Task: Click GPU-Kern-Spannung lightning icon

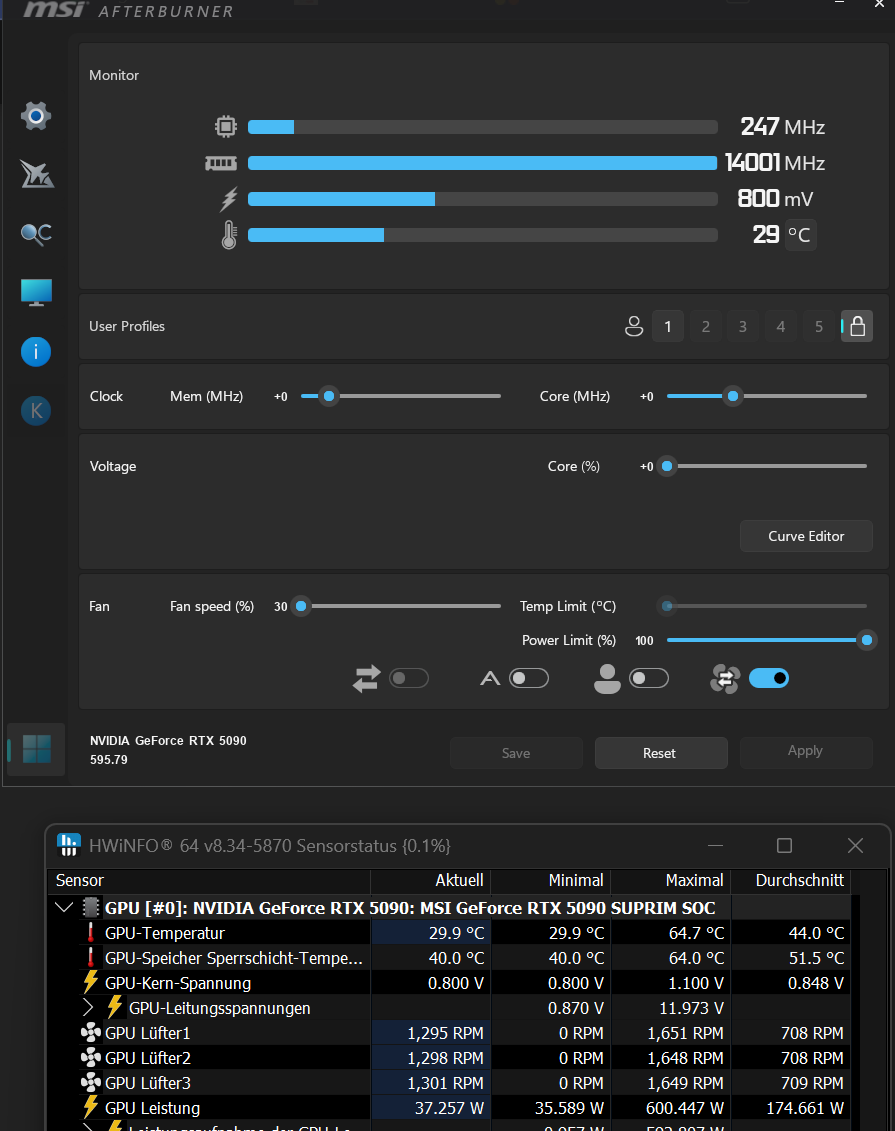Action: point(90,982)
